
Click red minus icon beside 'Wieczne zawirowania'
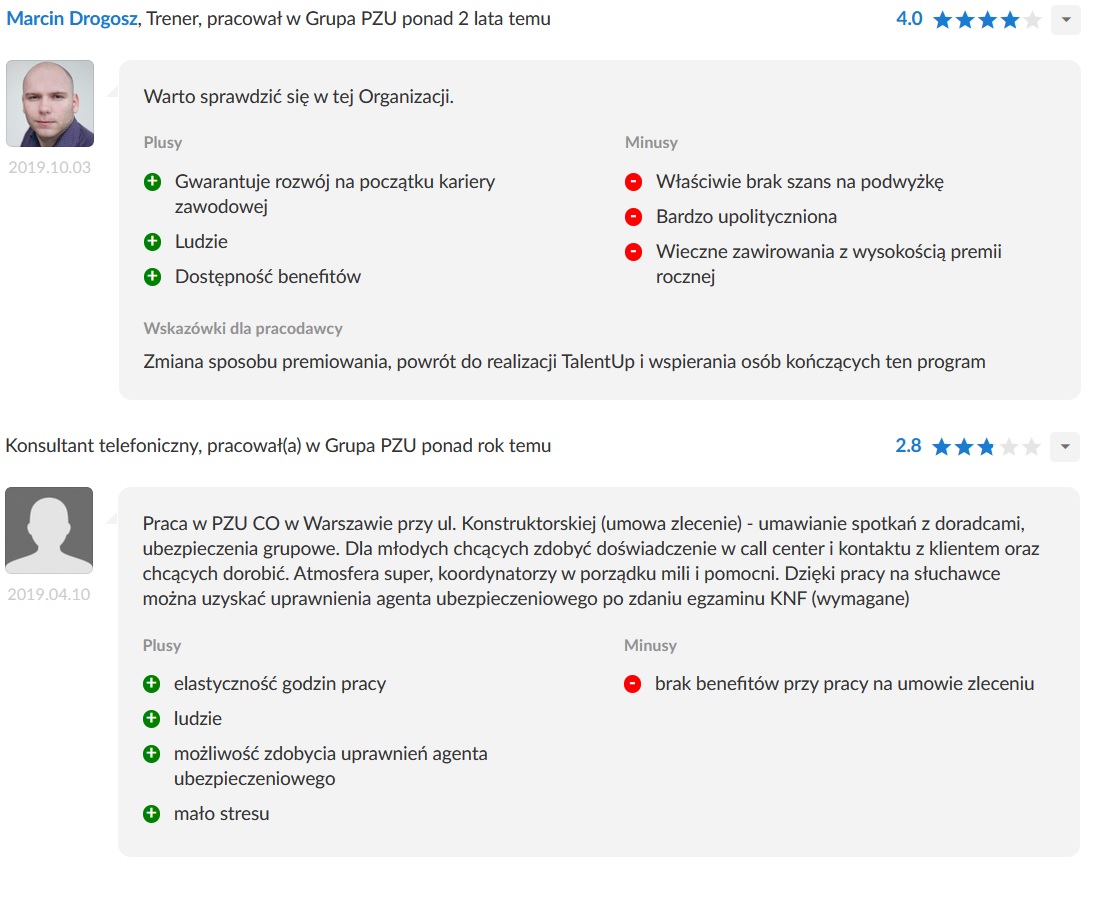[633, 252]
